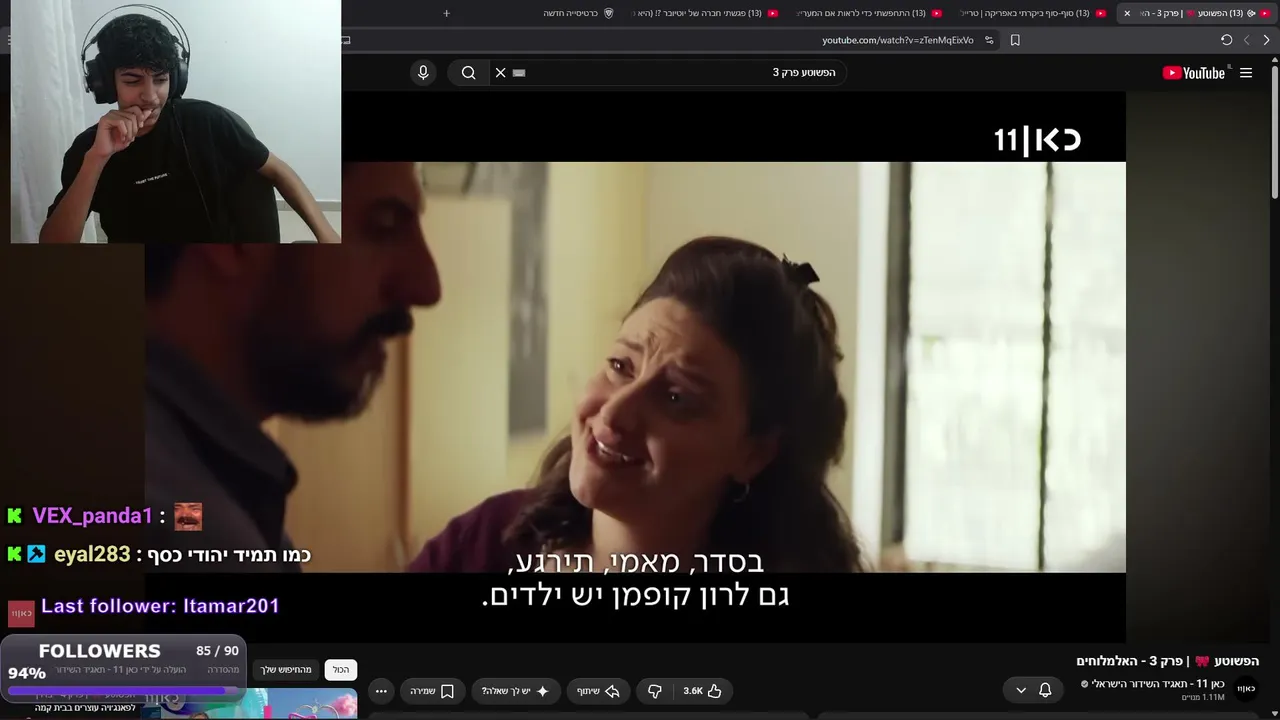This screenshot has width=1280, height=720.
Task: Open more actions three-dot menu
Action: point(381,691)
